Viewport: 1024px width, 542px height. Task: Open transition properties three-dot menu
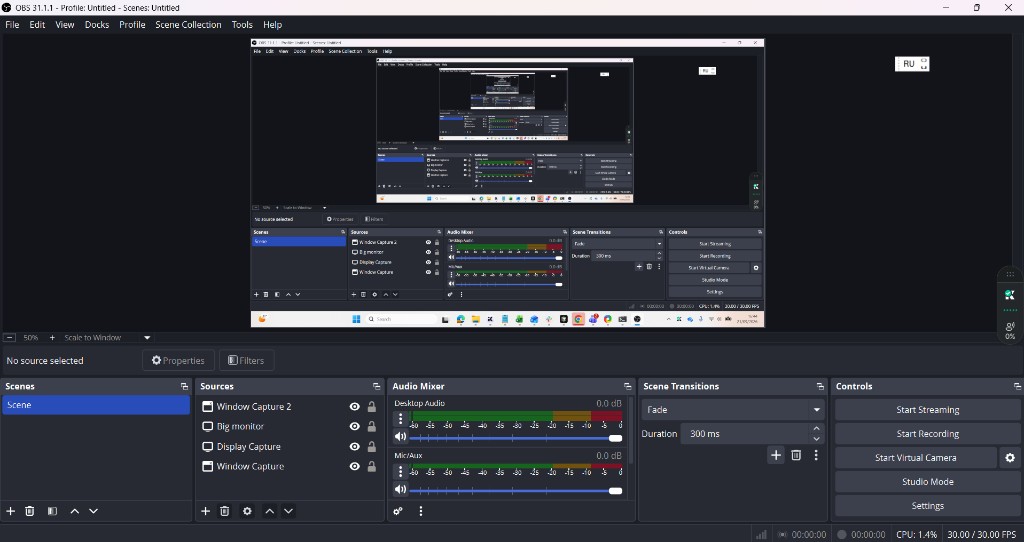pos(816,455)
